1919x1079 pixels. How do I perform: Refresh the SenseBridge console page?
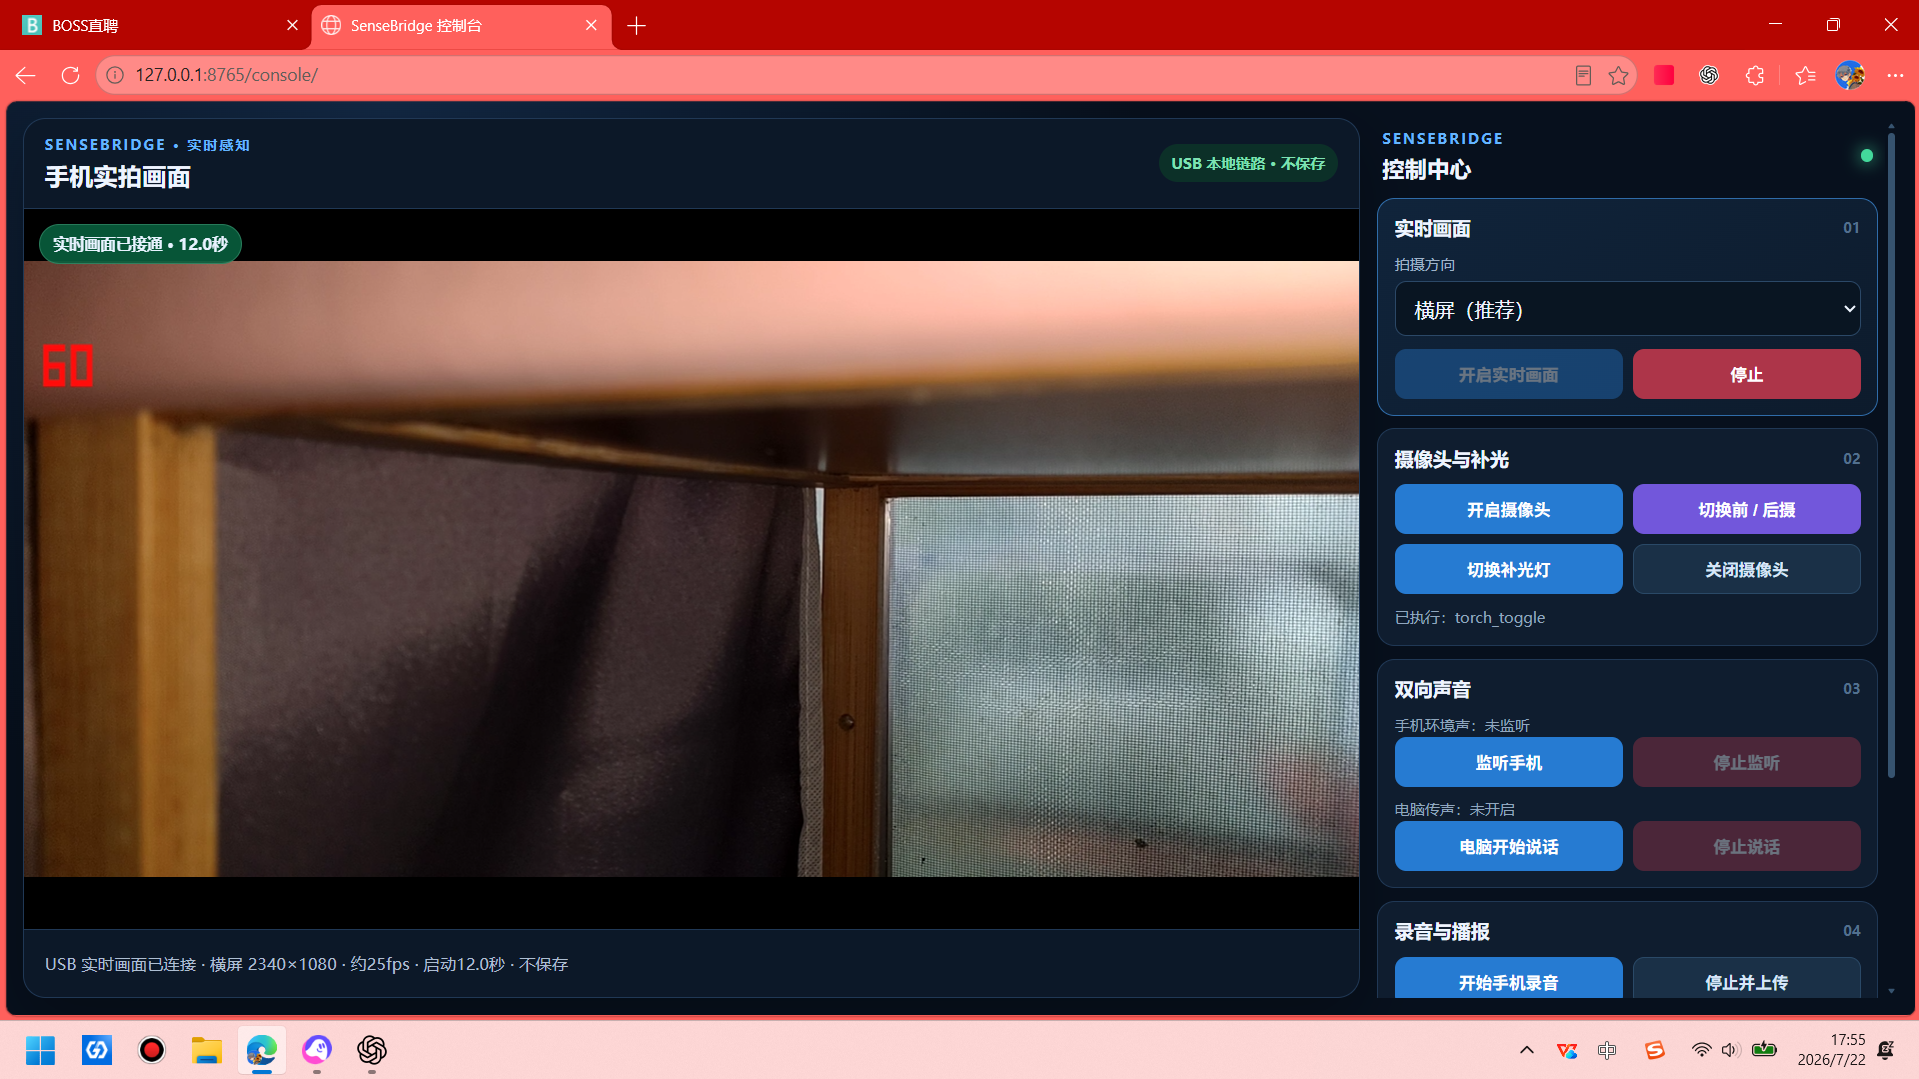coord(70,75)
